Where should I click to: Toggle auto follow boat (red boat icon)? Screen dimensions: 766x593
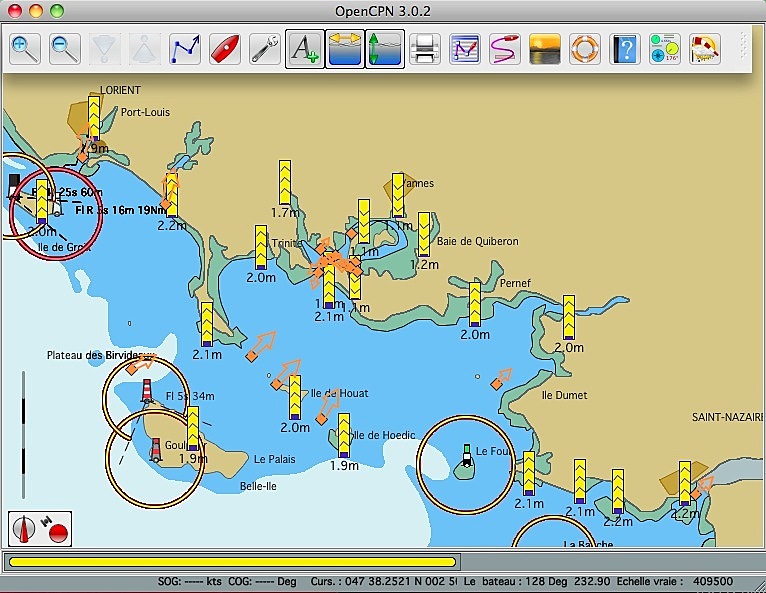pos(225,49)
